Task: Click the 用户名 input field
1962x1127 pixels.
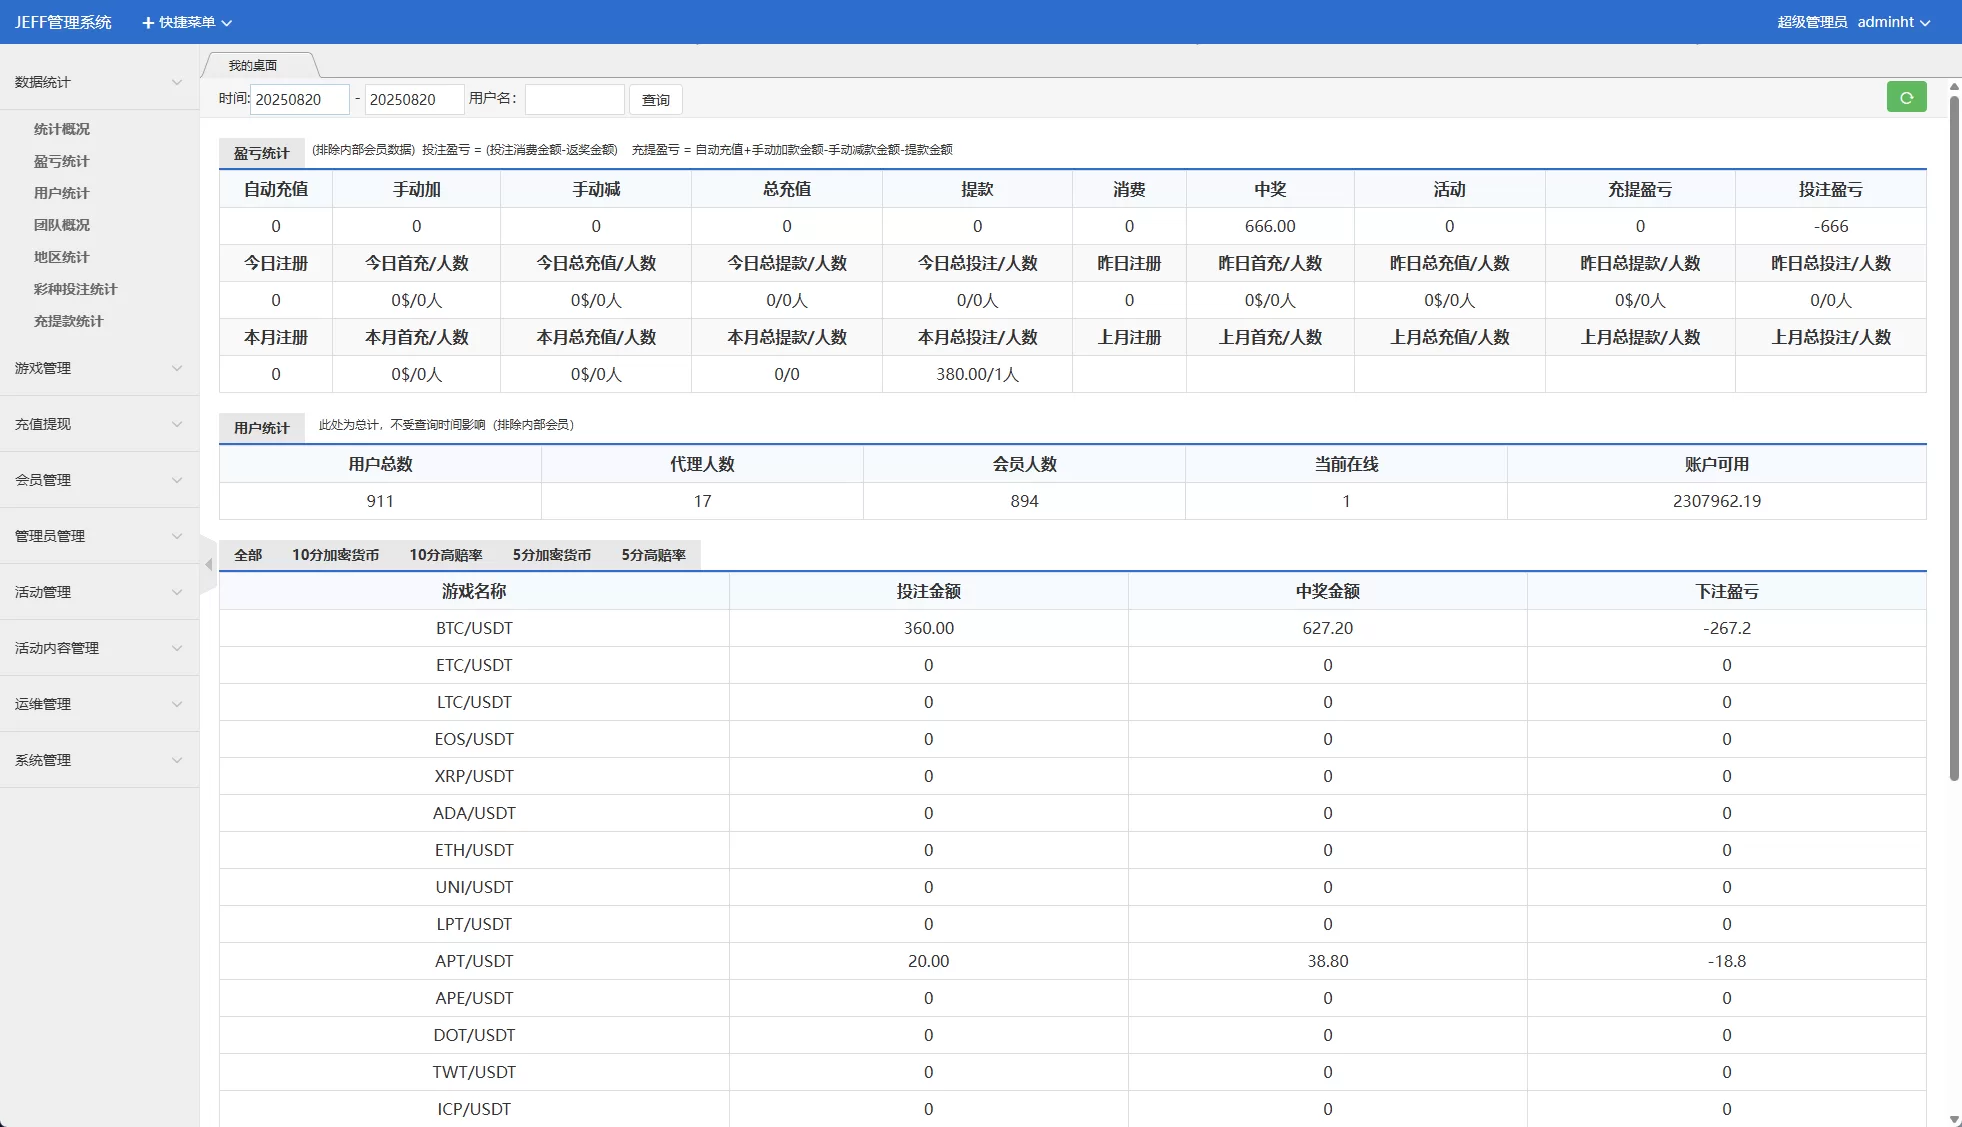Action: 575,99
